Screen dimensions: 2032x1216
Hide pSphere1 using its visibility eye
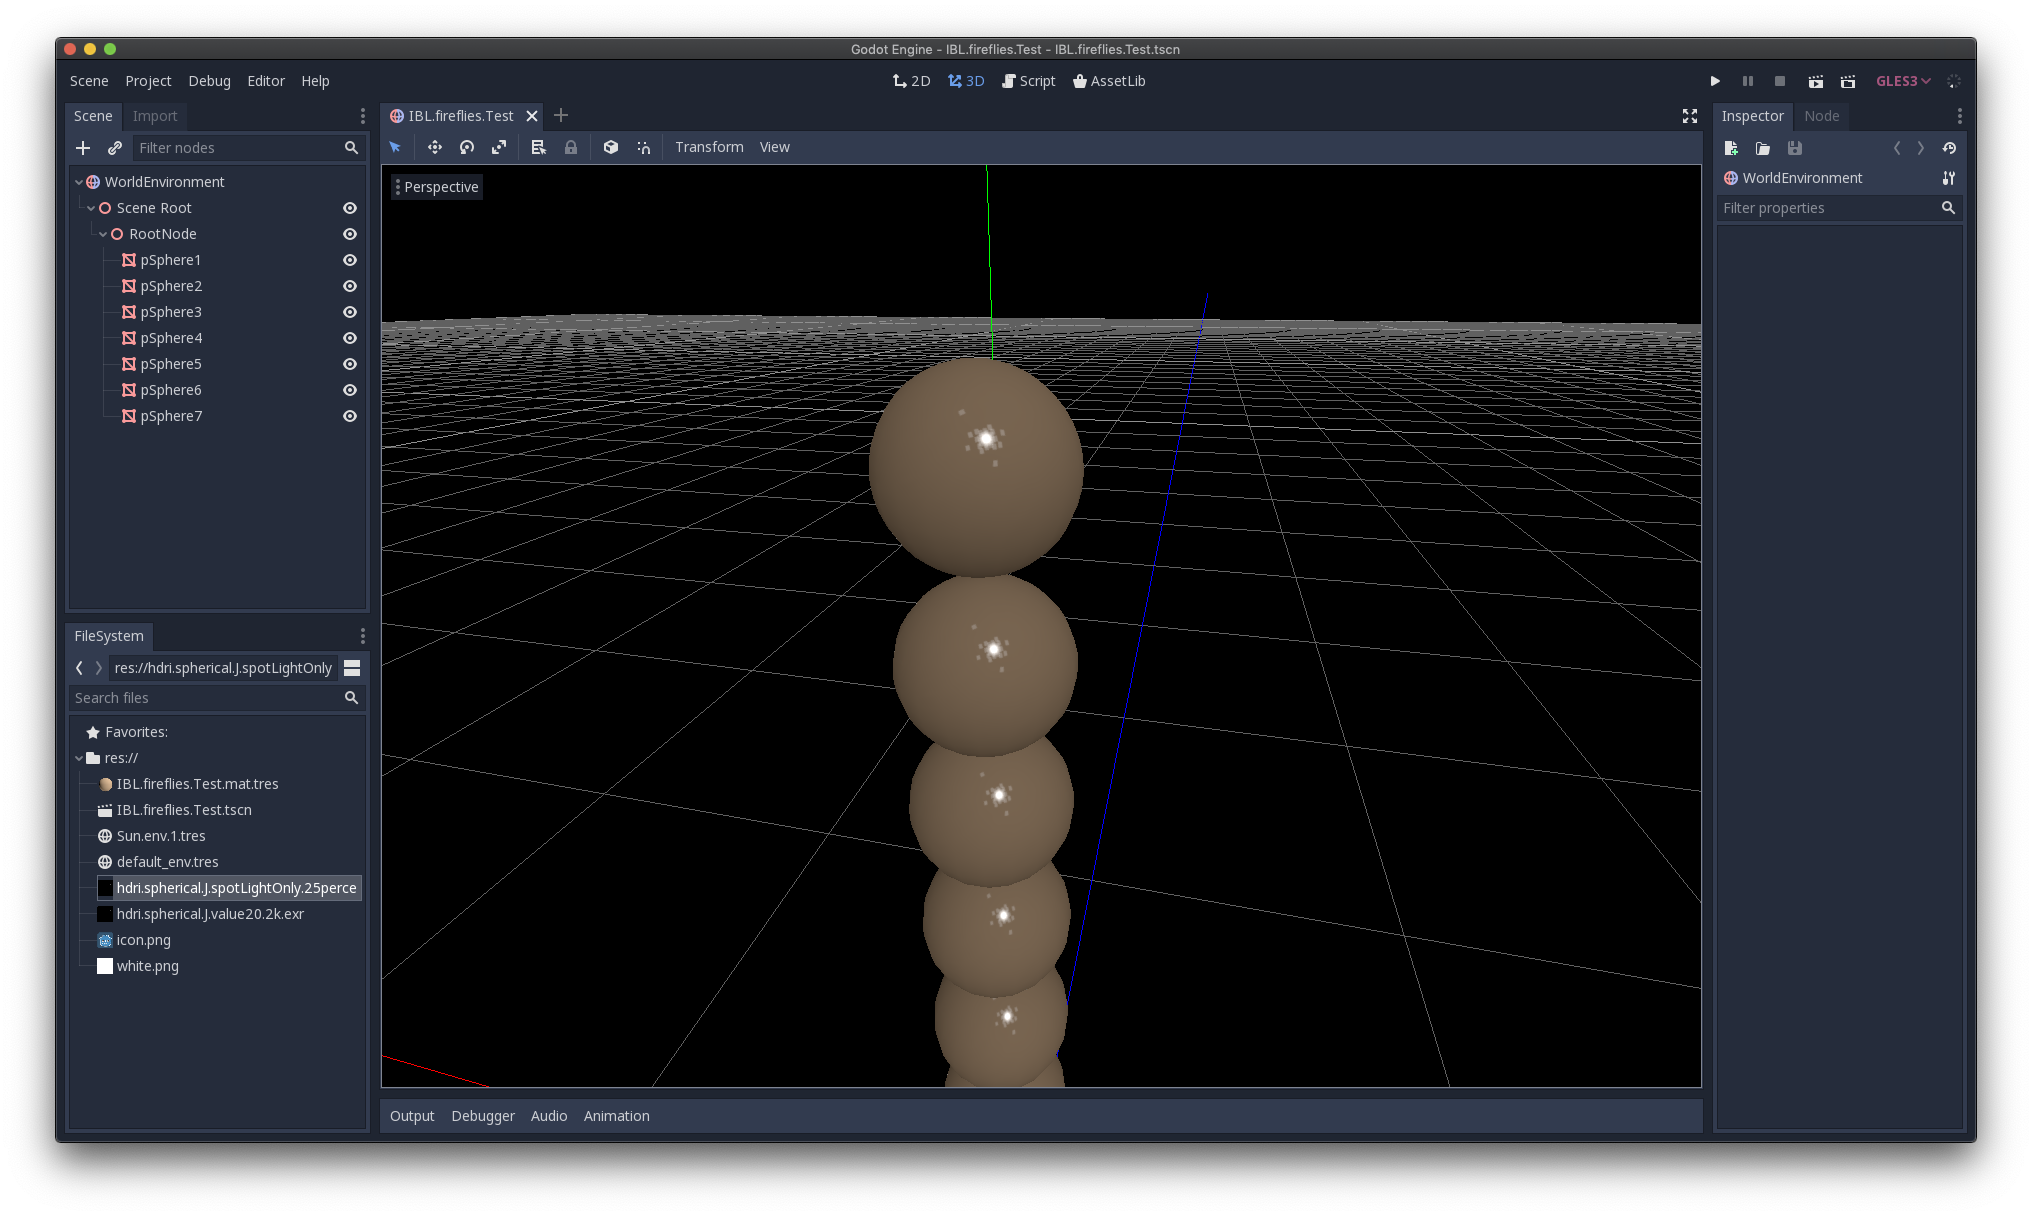click(x=349, y=260)
